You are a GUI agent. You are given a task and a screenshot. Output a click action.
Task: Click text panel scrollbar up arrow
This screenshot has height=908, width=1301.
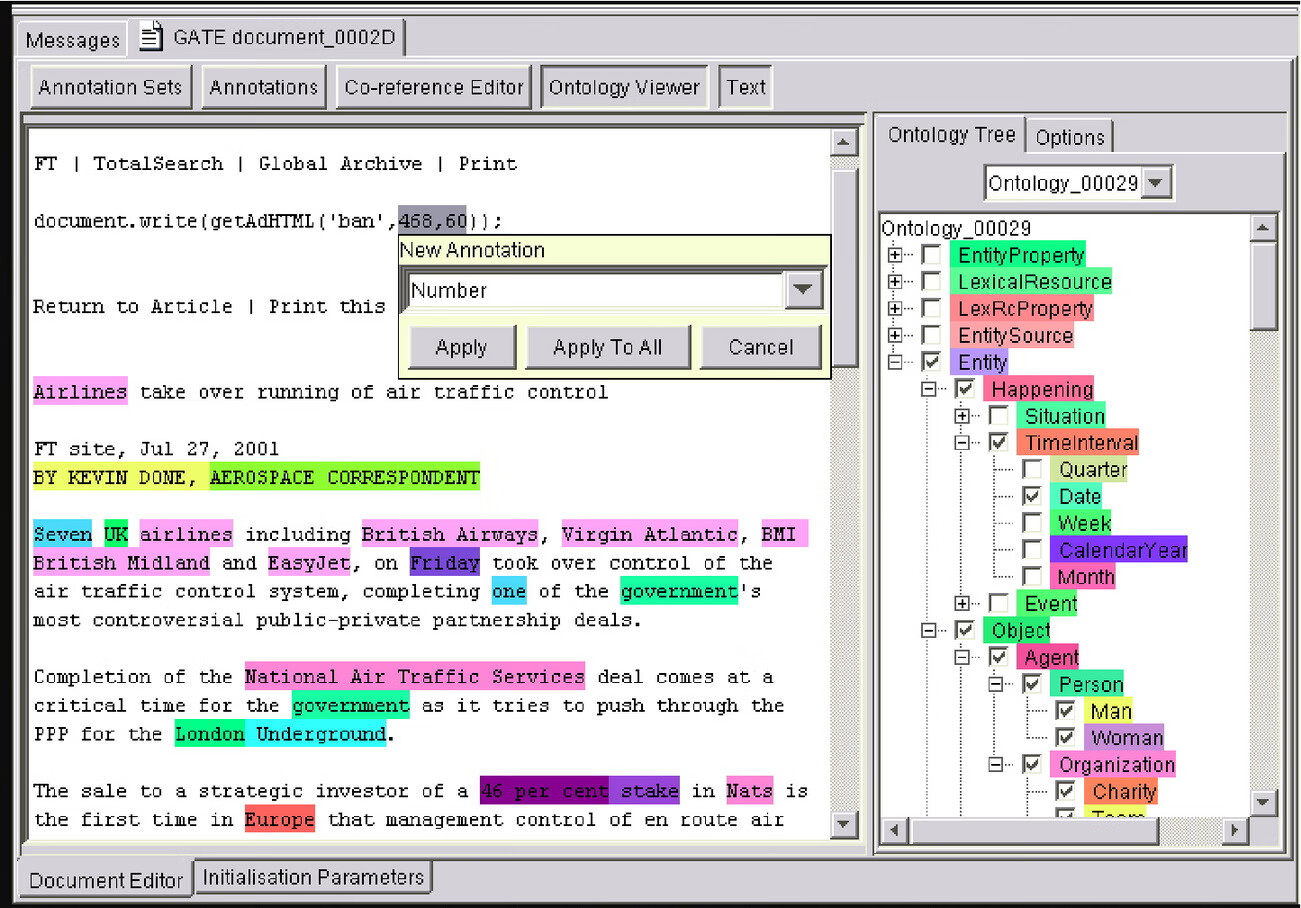(x=845, y=143)
